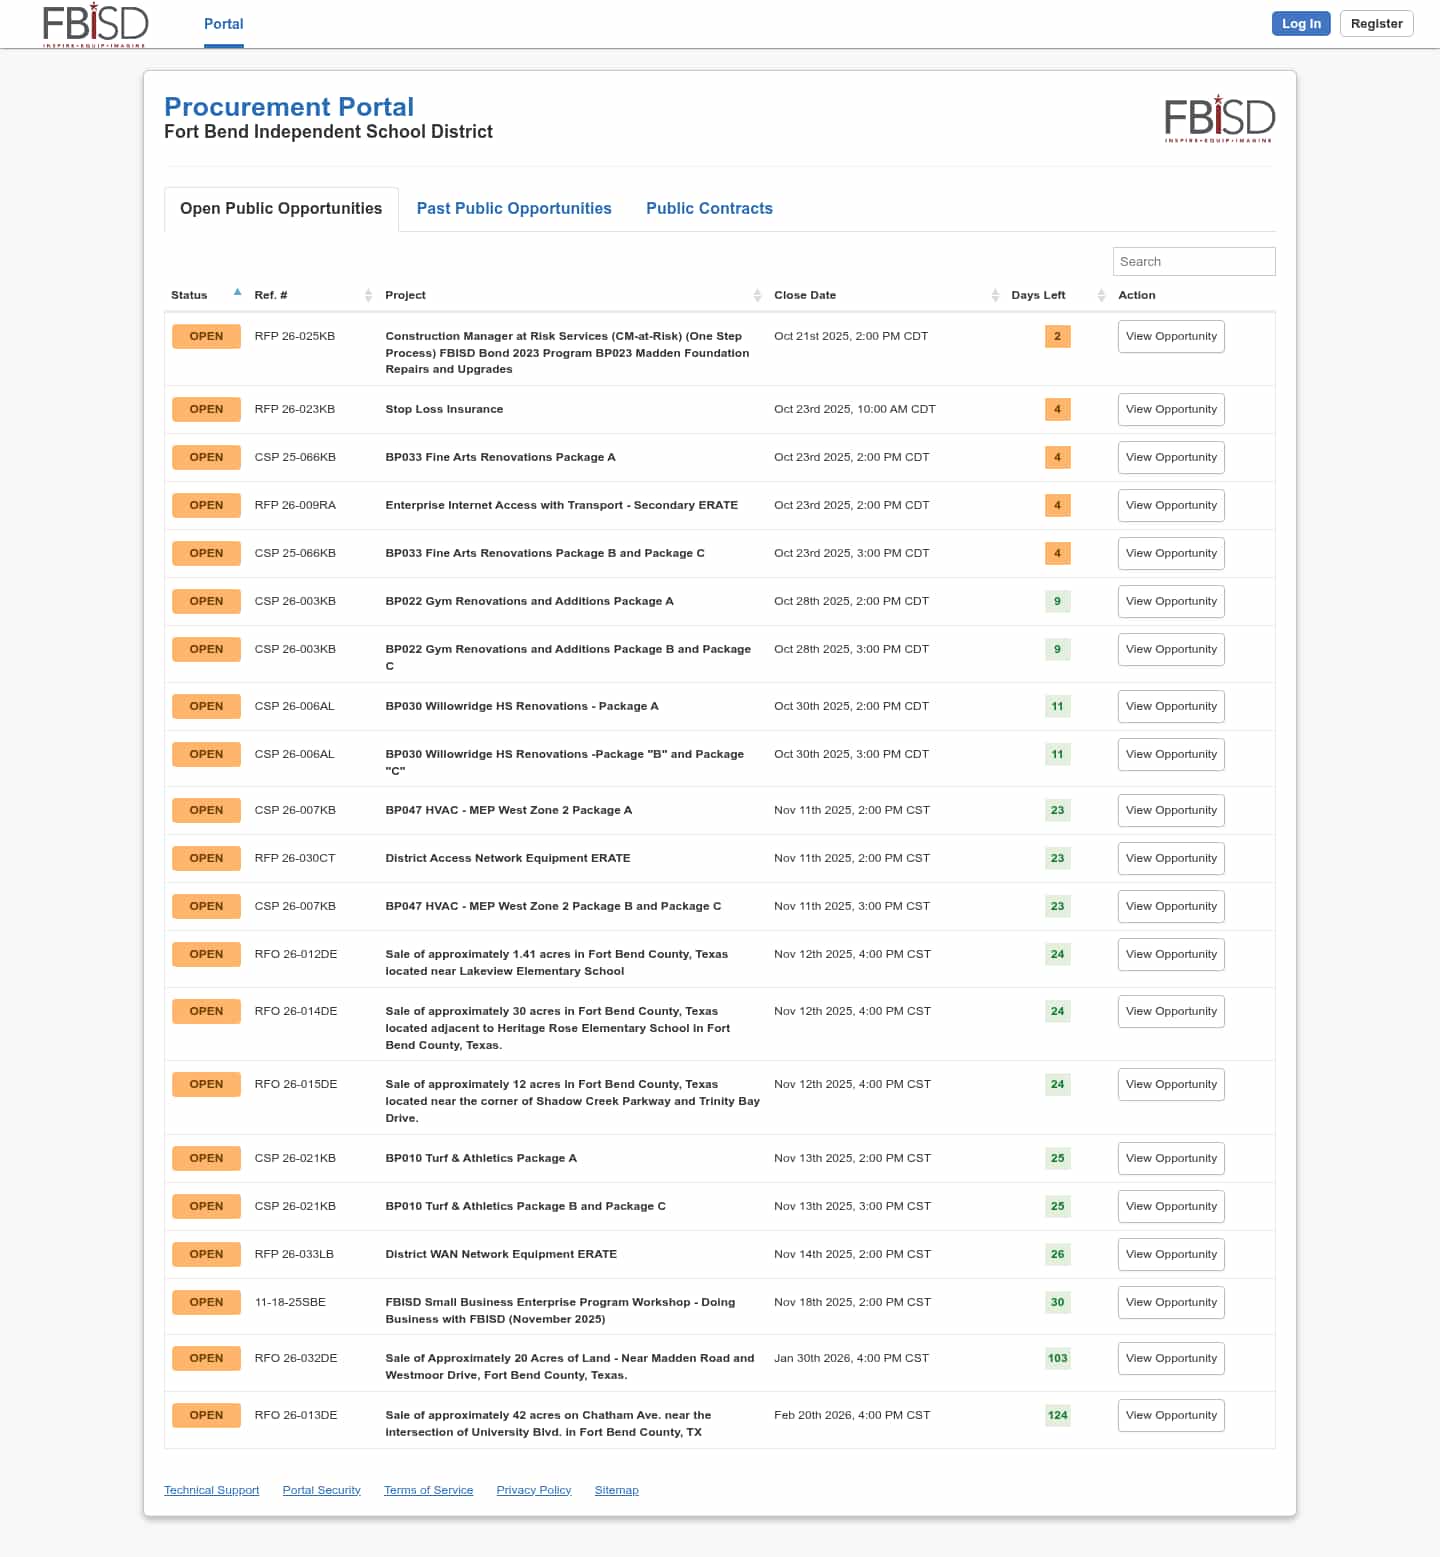Click the FBISD logo beside Procurement Portal
1440x1557 pixels.
1219,119
